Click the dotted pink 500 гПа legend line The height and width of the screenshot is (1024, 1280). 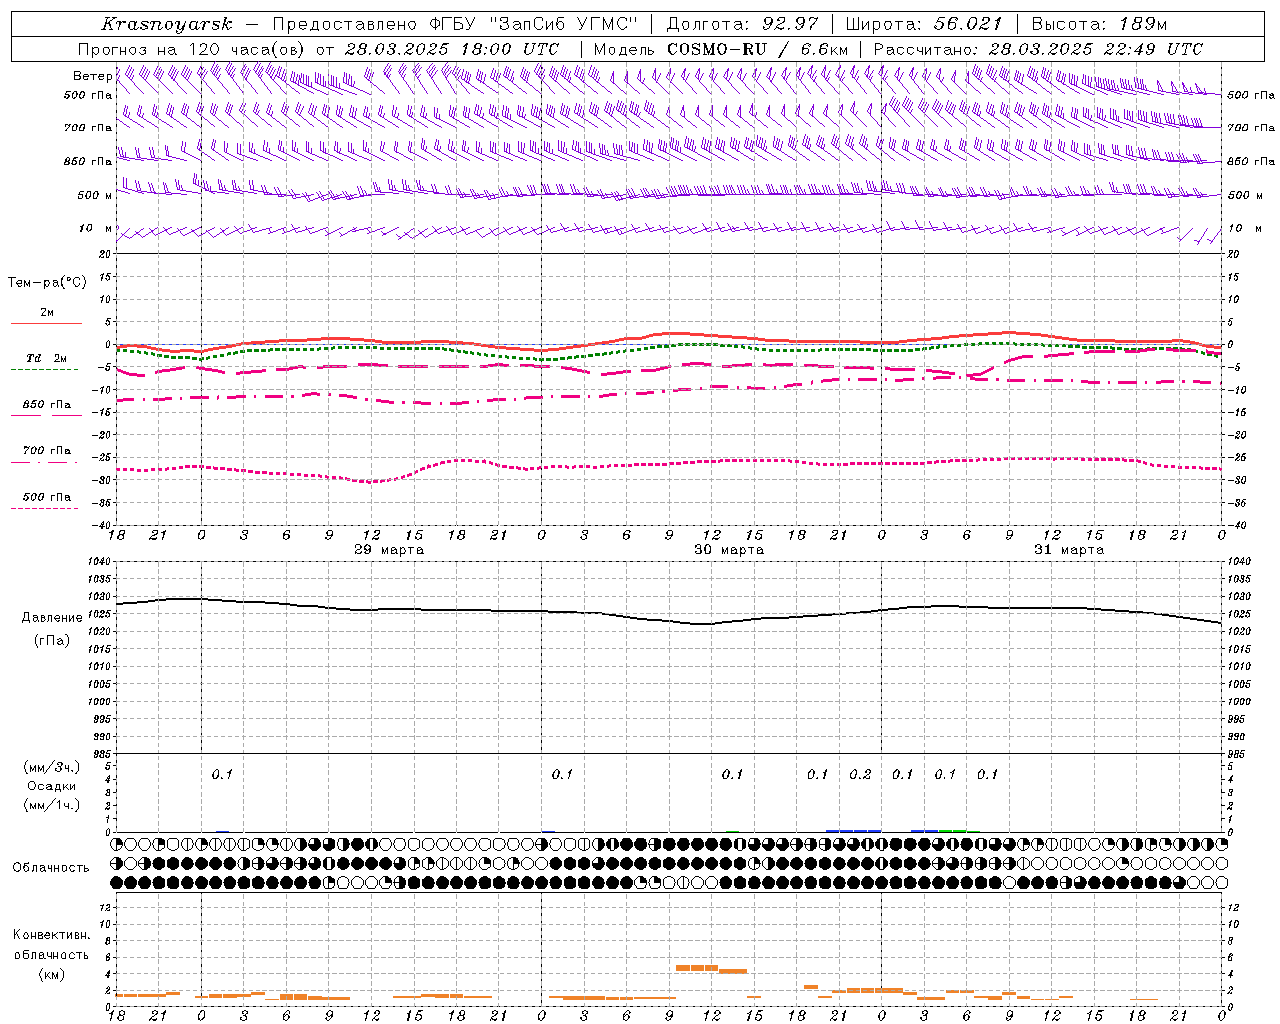[45, 508]
